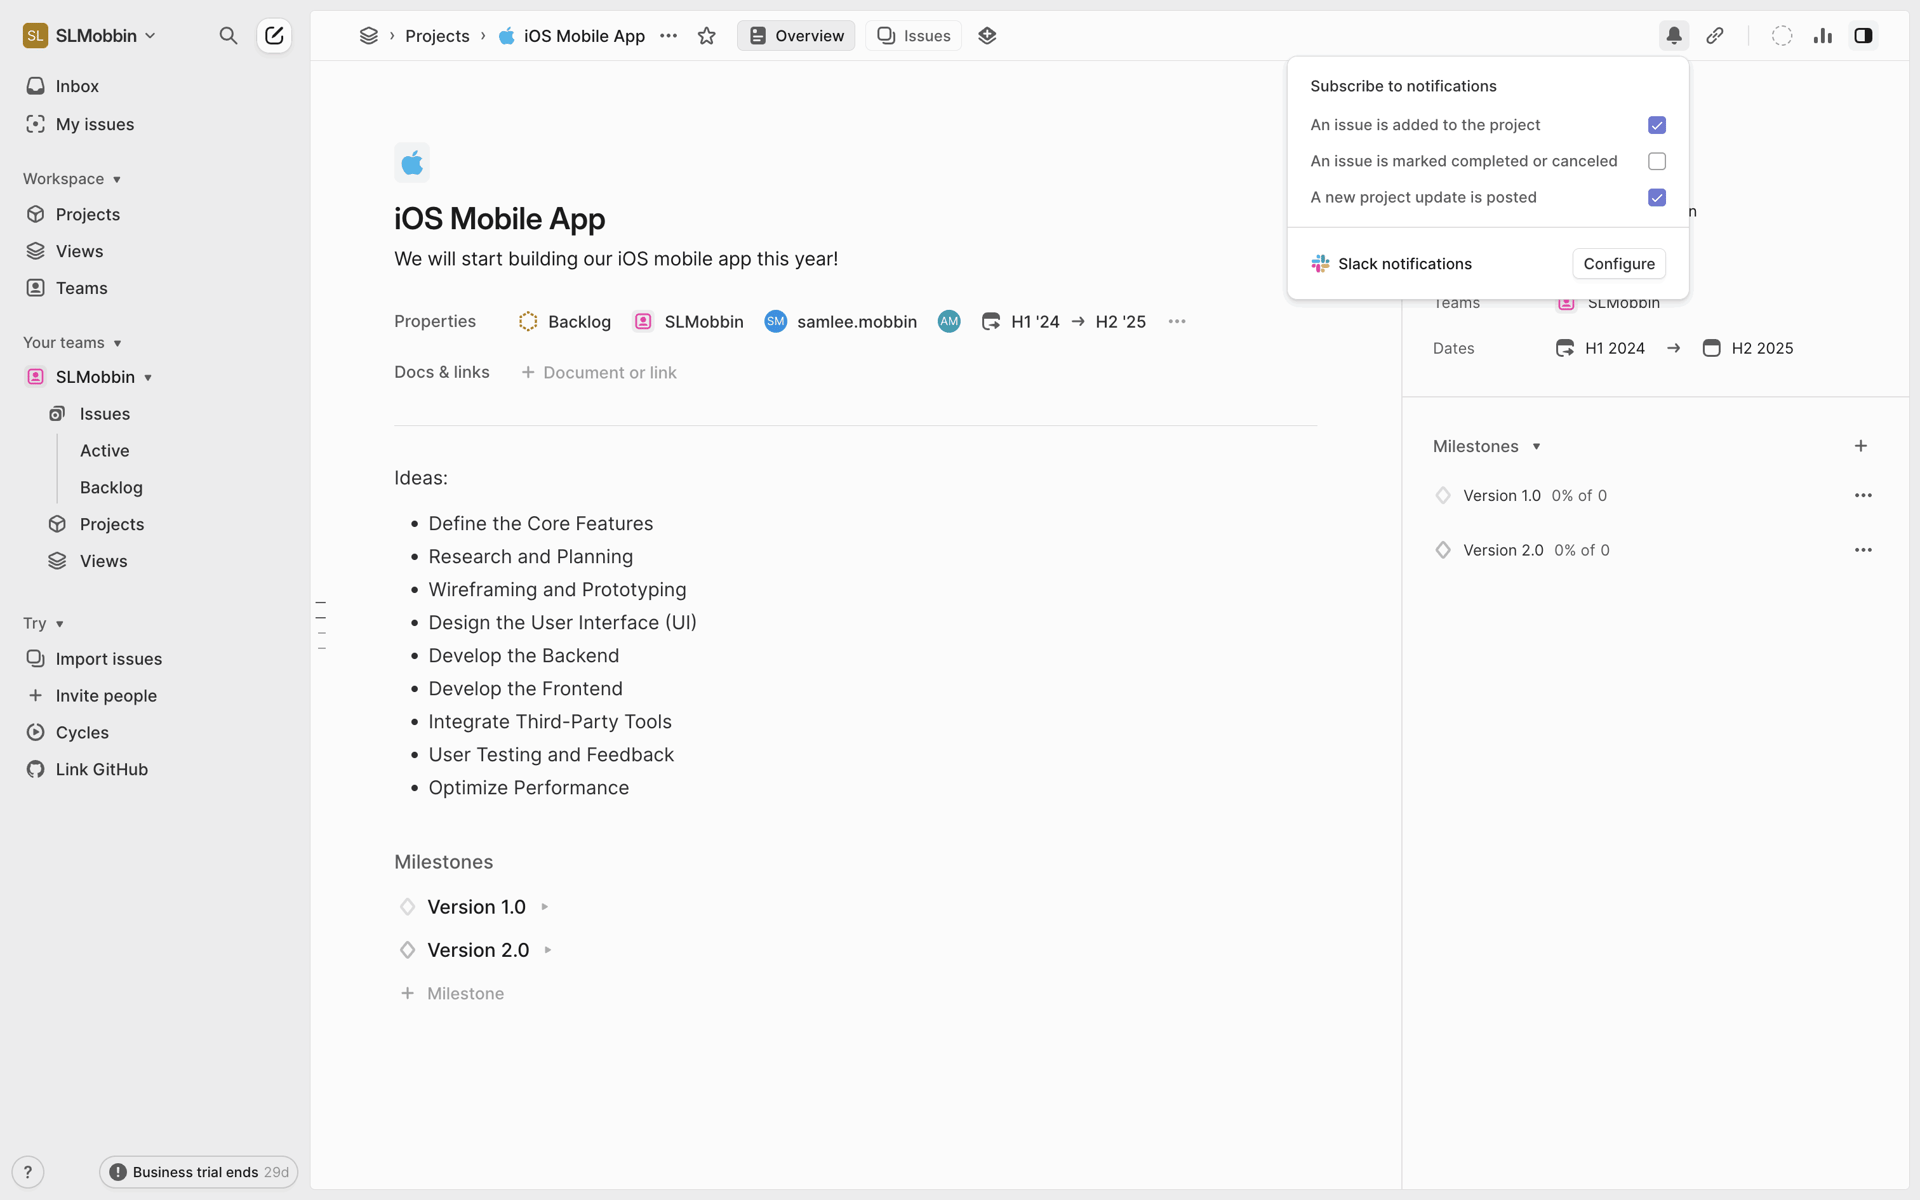The height and width of the screenshot is (1200, 1920).
Task: Switch to the Overview tab
Action: pos(796,36)
